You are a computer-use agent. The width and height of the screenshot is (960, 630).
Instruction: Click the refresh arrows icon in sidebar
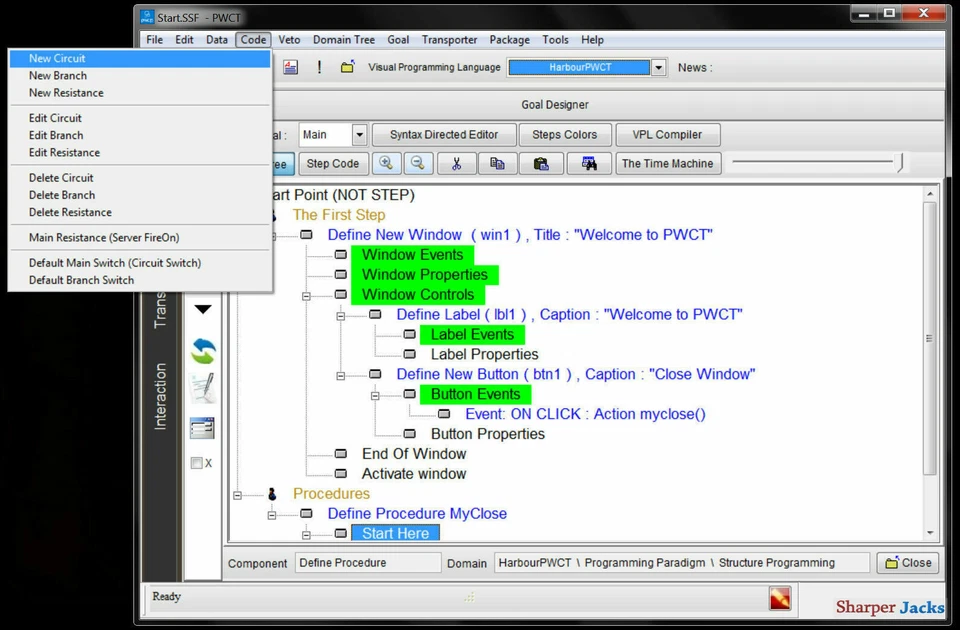click(x=201, y=351)
